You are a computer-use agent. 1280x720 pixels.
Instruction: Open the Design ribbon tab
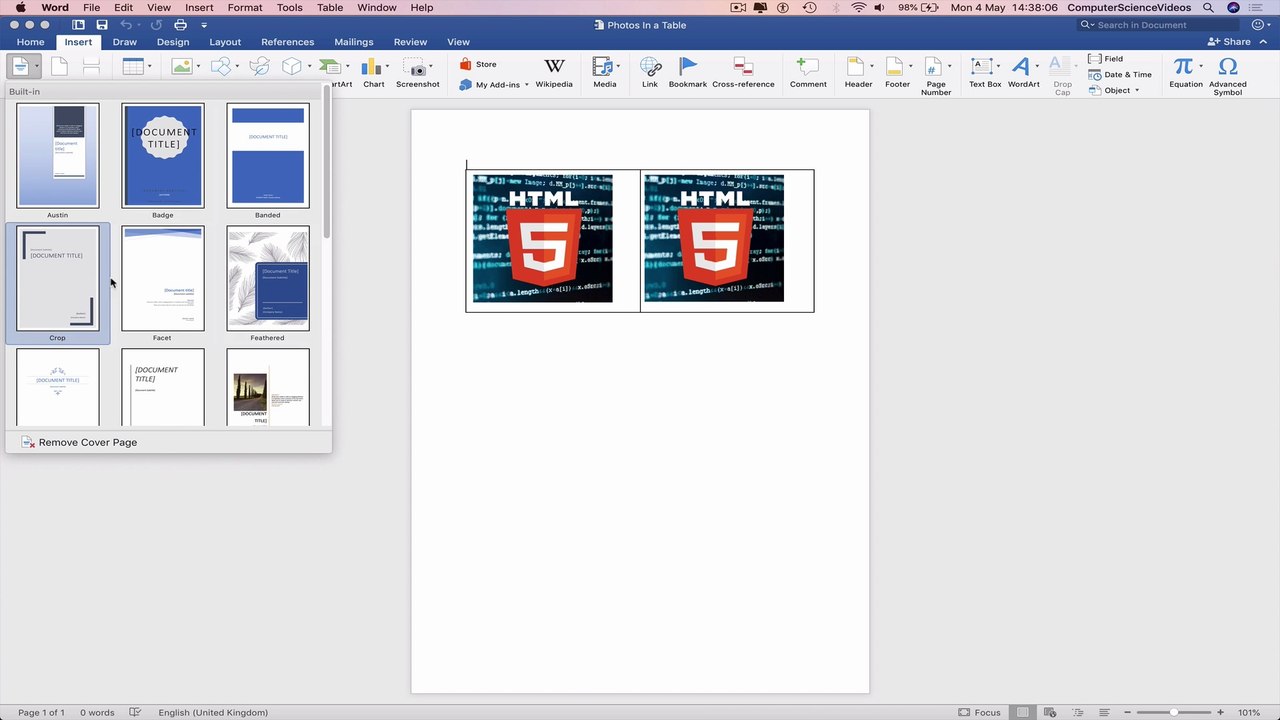(x=173, y=42)
